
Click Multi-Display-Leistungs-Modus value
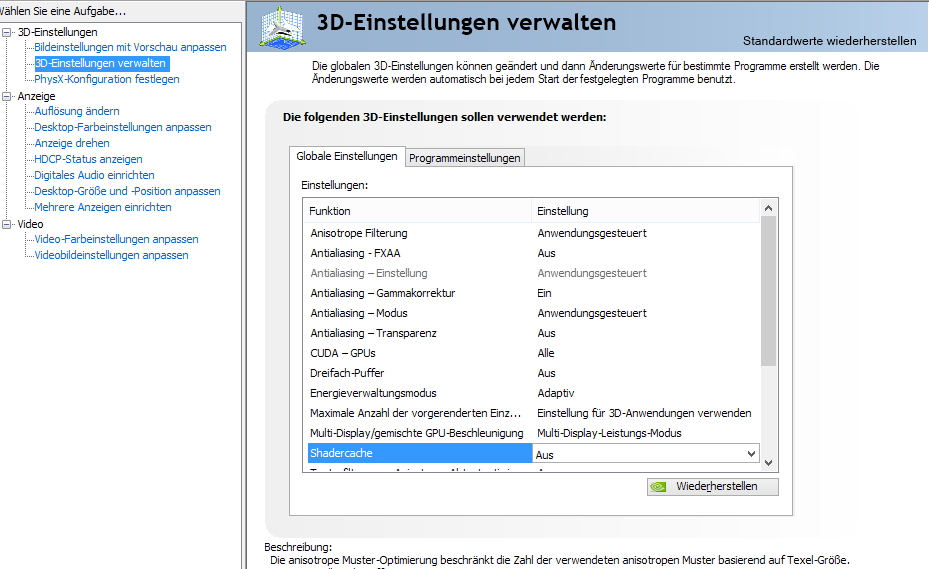pyautogui.click(x=609, y=433)
